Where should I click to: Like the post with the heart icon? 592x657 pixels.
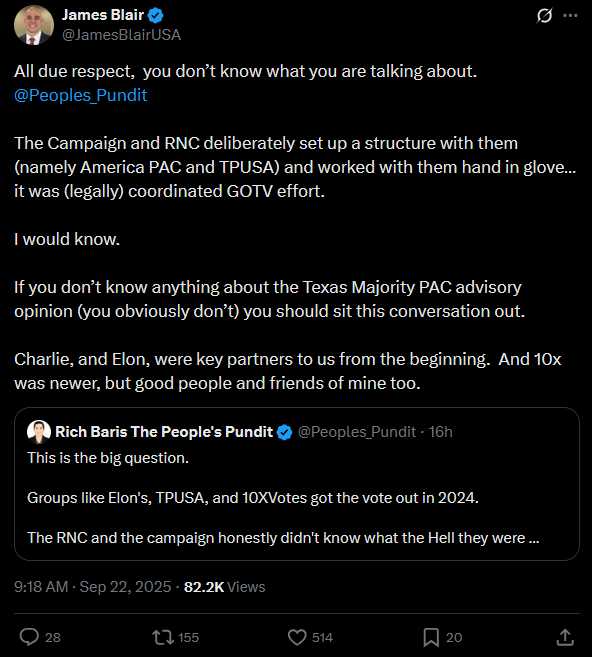[297, 637]
